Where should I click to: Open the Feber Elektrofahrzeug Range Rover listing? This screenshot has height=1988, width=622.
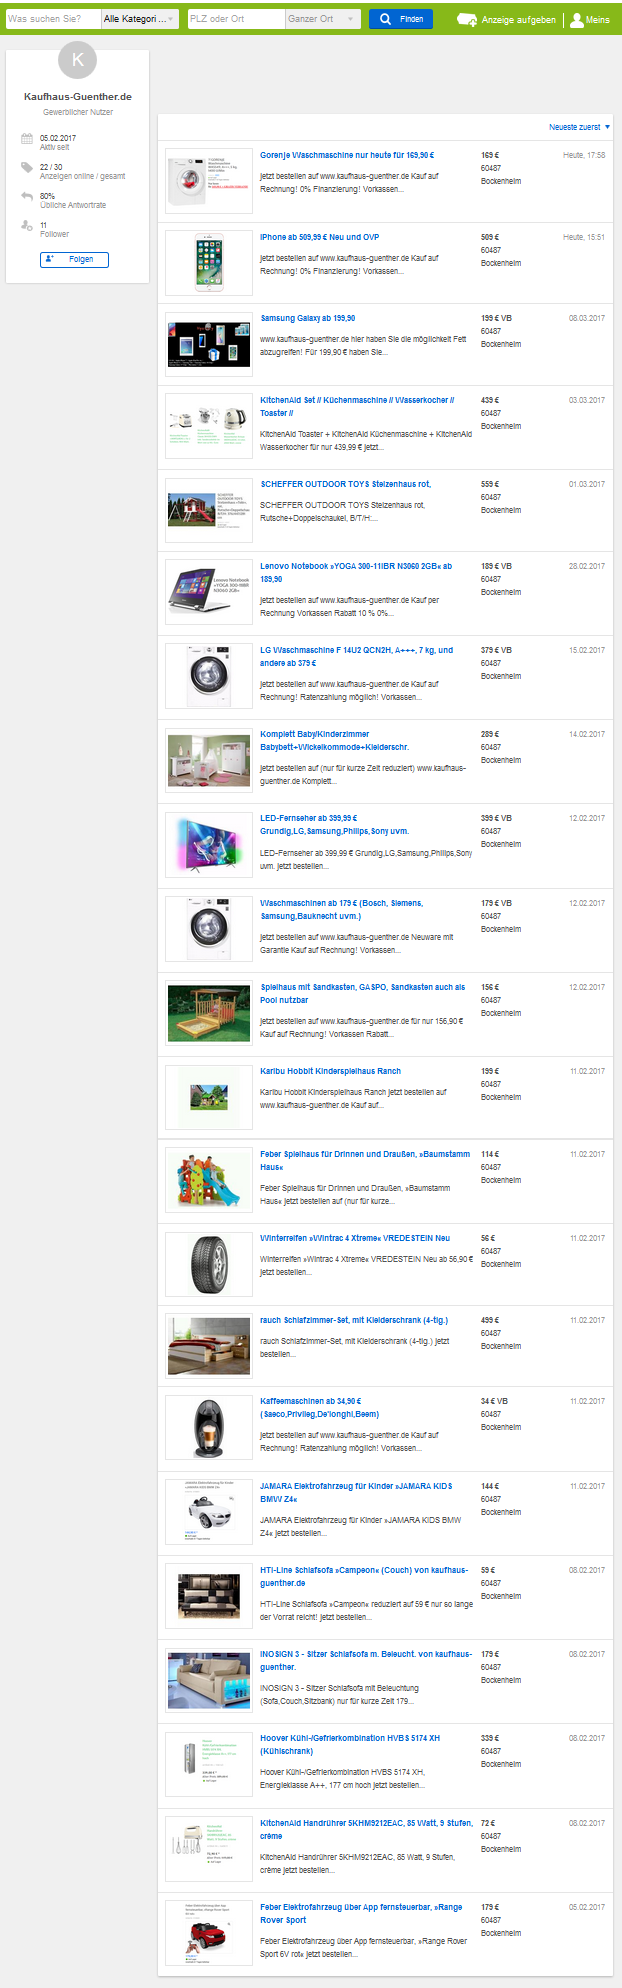pos(361,1913)
